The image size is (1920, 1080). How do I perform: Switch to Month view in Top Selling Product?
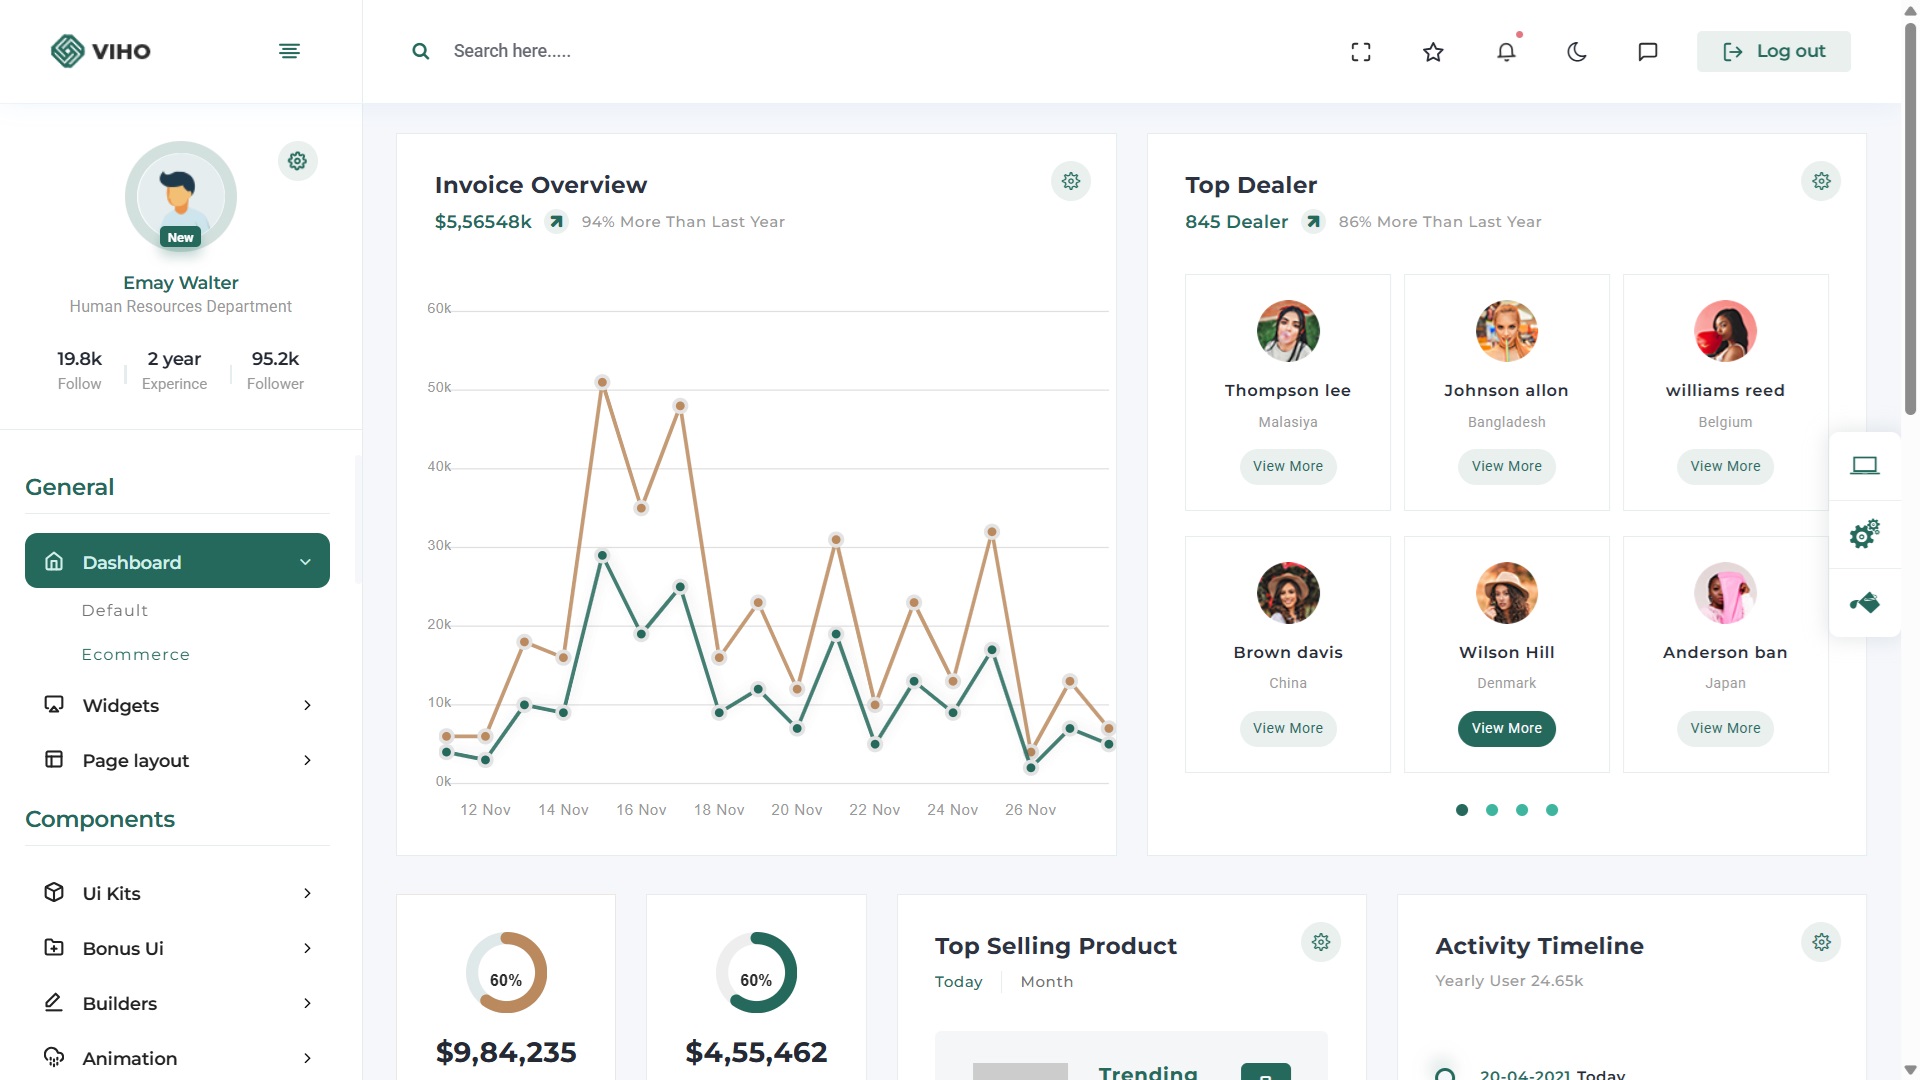click(x=1046, y=981)
